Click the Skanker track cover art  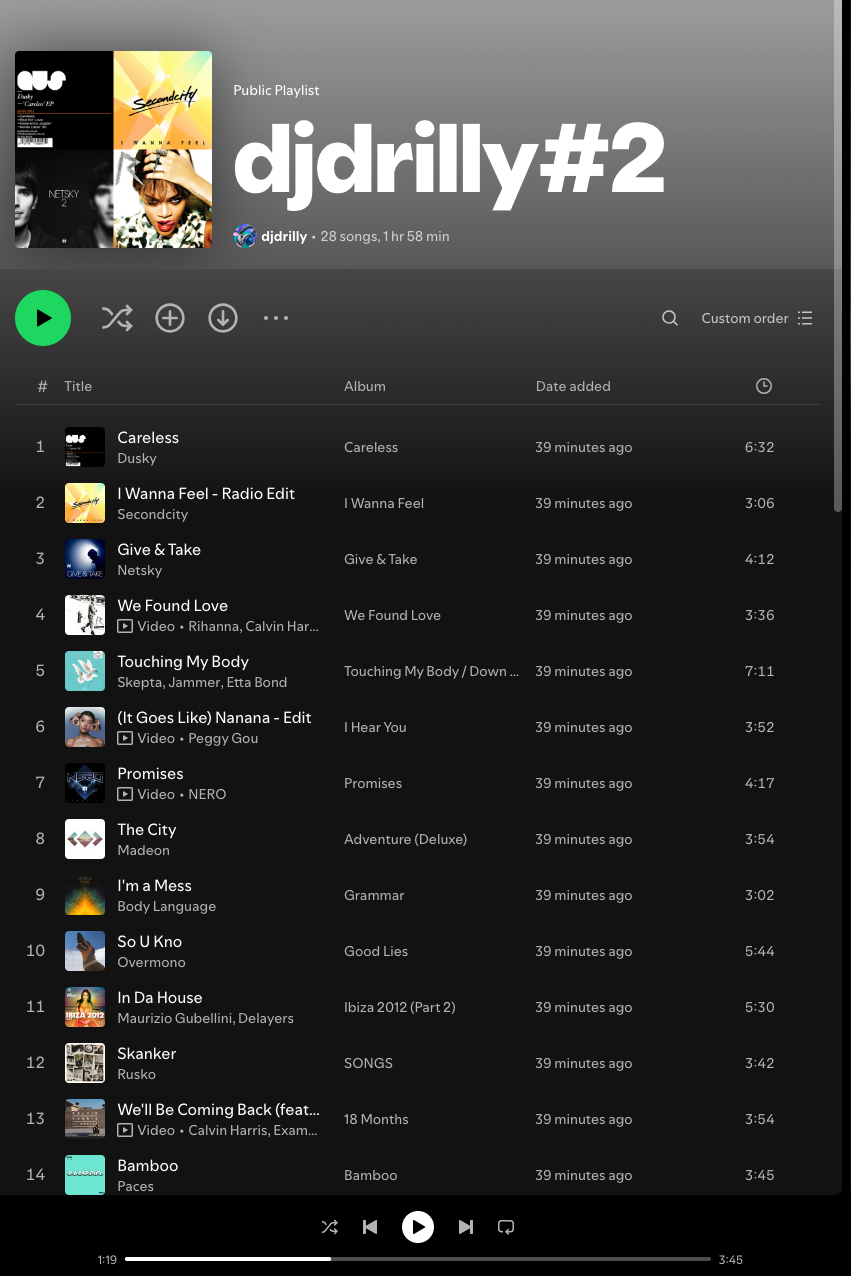[x=85, y=1063]
